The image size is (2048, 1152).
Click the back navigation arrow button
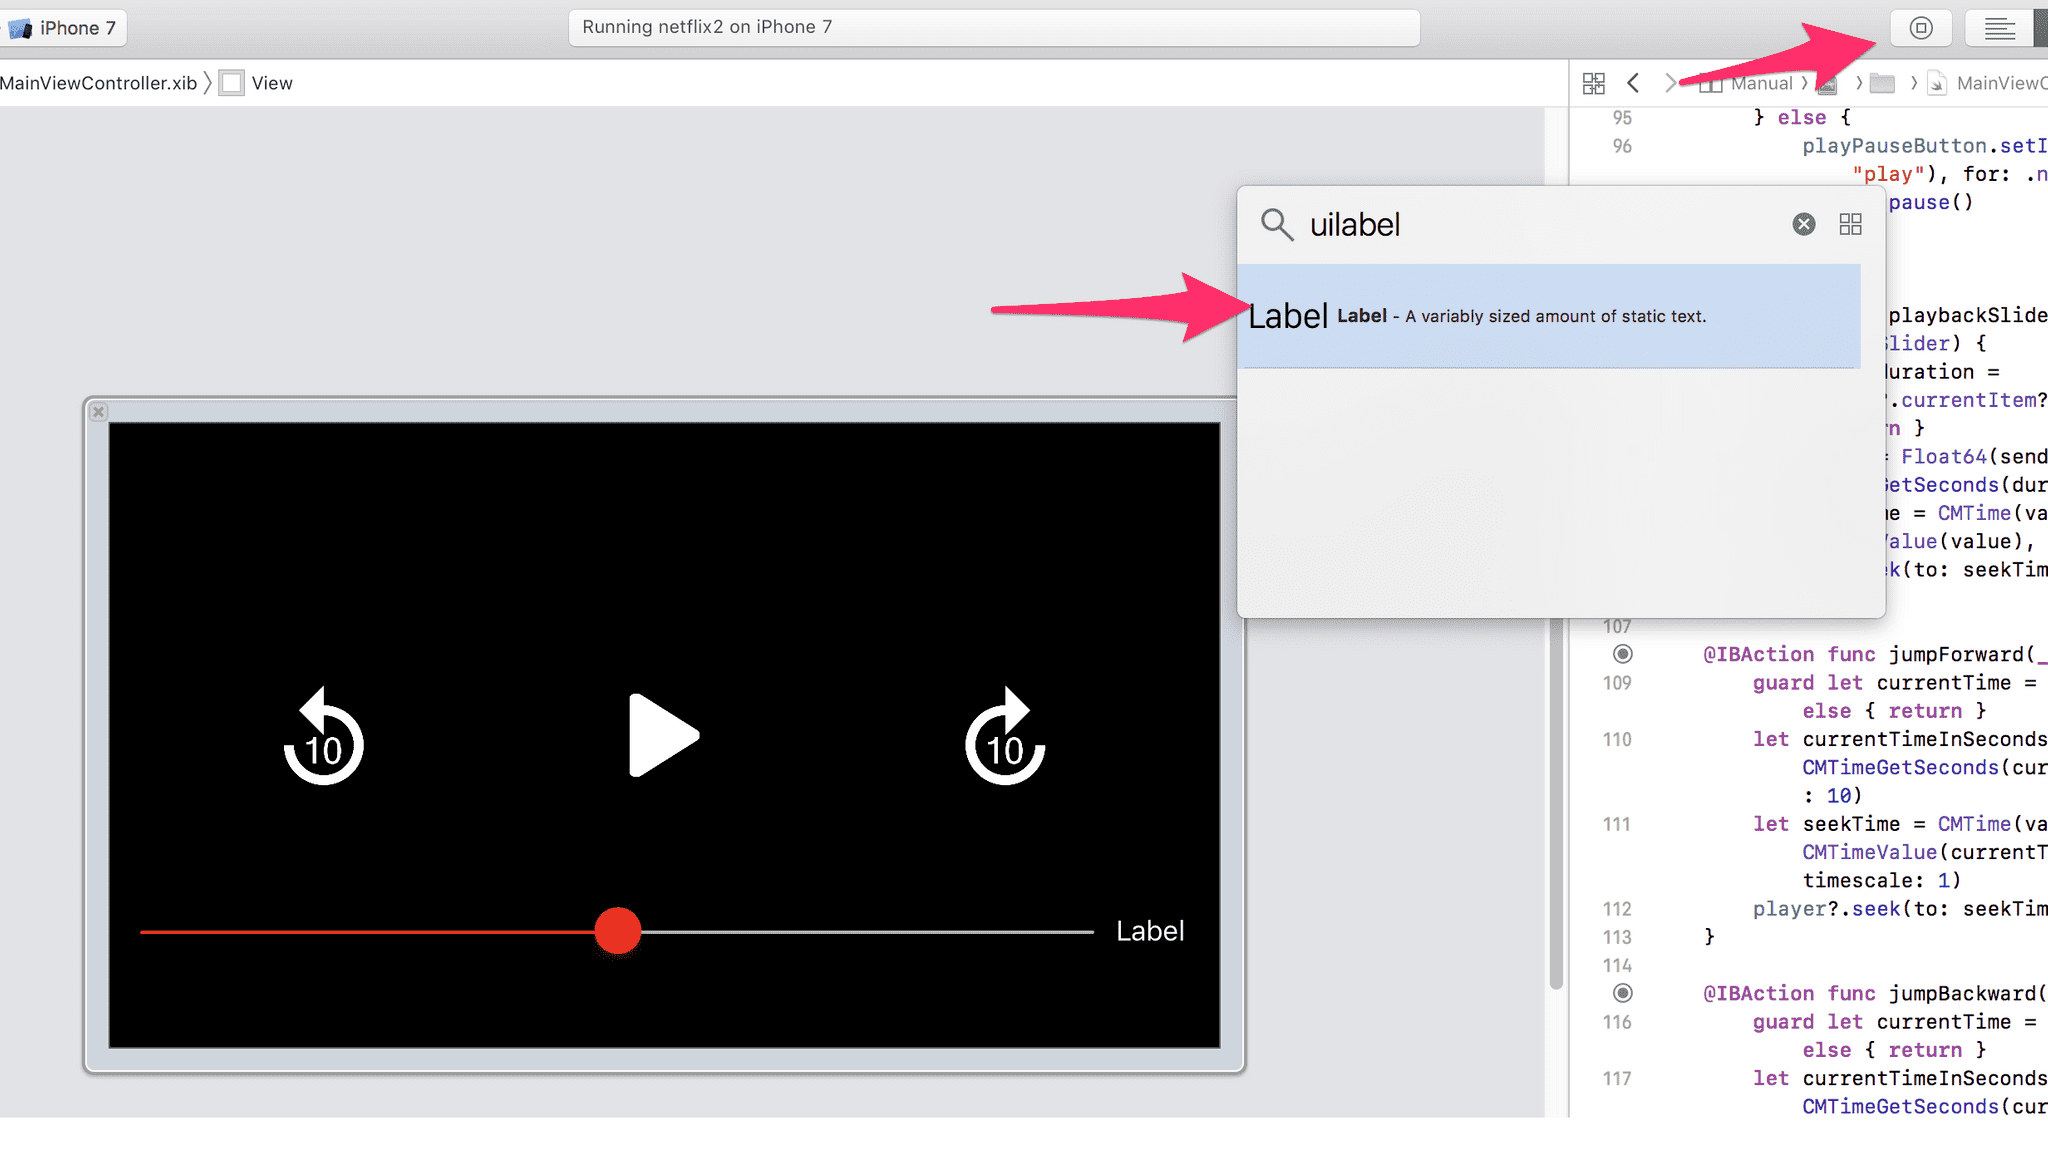(x=1632, y=82)
